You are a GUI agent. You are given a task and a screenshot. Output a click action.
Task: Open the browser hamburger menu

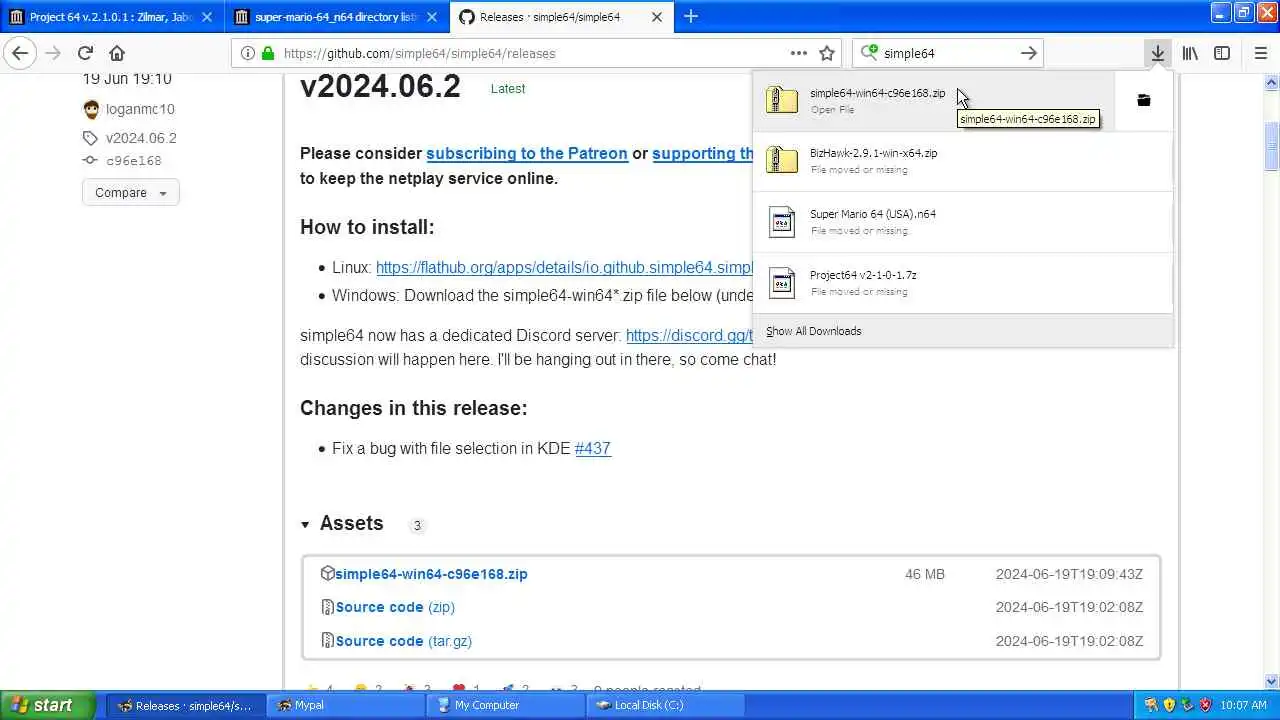tap(1260, 53)
